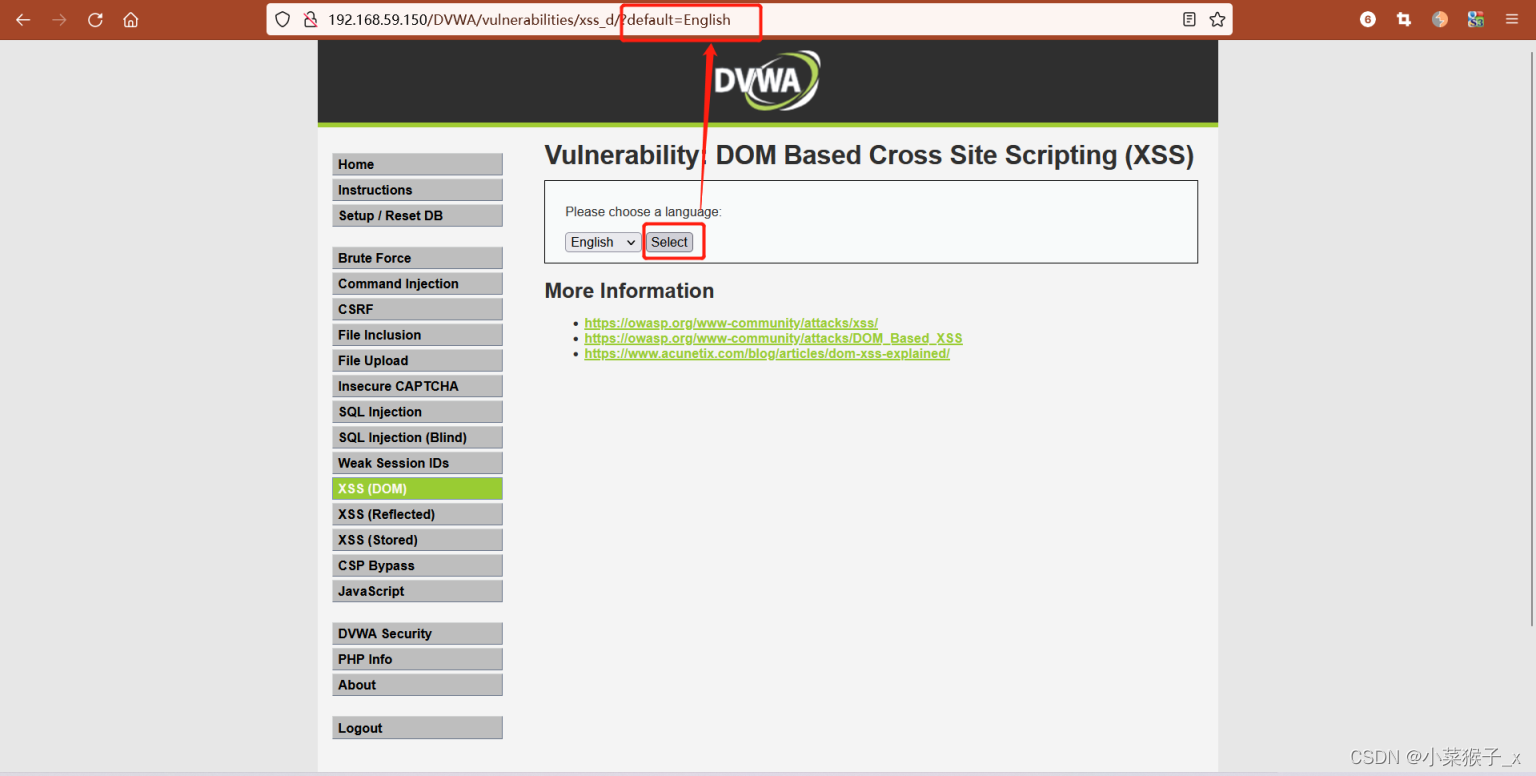The image size is (1536, 776).
Task: Click the 'Please choose a language:' label
Action: coord(643,212)
